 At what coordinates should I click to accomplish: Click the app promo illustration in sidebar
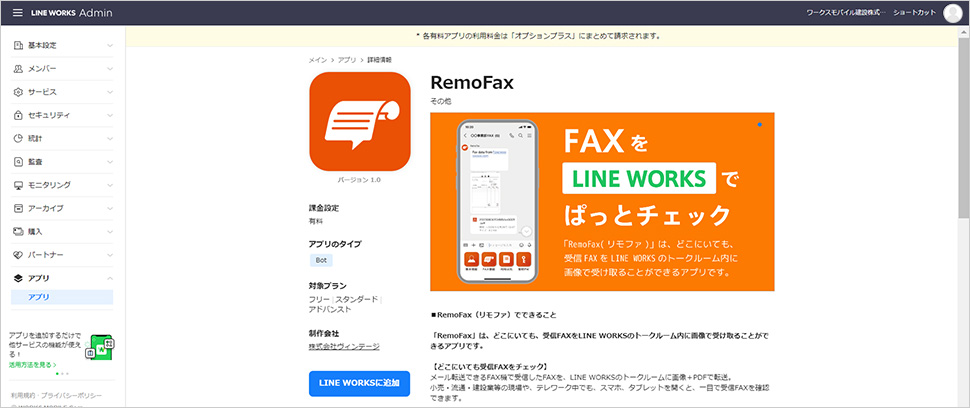(x=100, y=347)
